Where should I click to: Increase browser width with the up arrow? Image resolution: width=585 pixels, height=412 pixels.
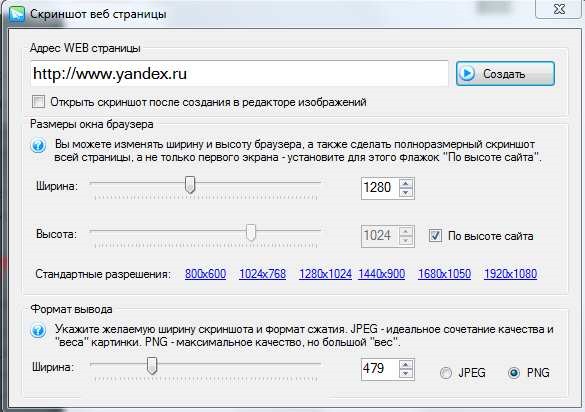point(406,183)
